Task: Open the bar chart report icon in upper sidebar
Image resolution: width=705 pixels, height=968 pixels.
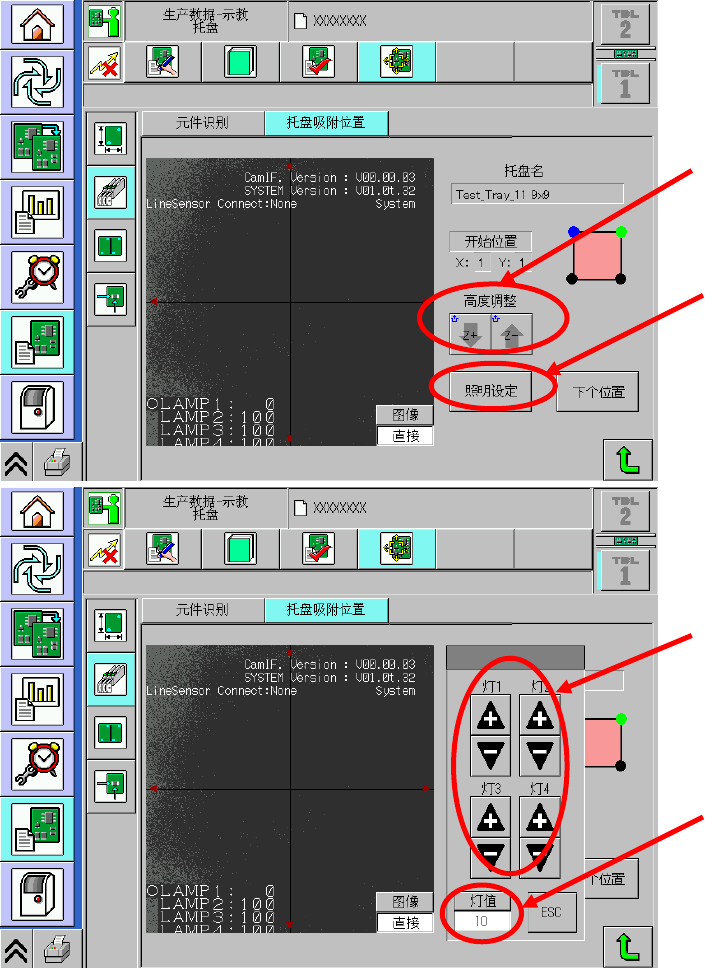Action: pos(38,212)
